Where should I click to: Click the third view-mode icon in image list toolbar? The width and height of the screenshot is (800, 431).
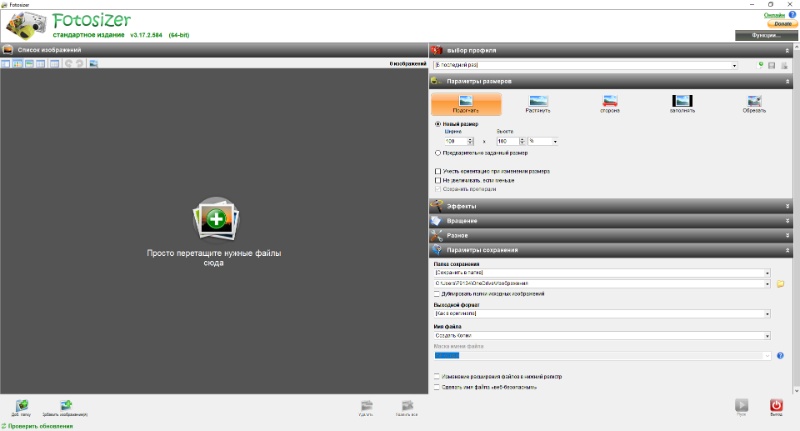[29, 64]
